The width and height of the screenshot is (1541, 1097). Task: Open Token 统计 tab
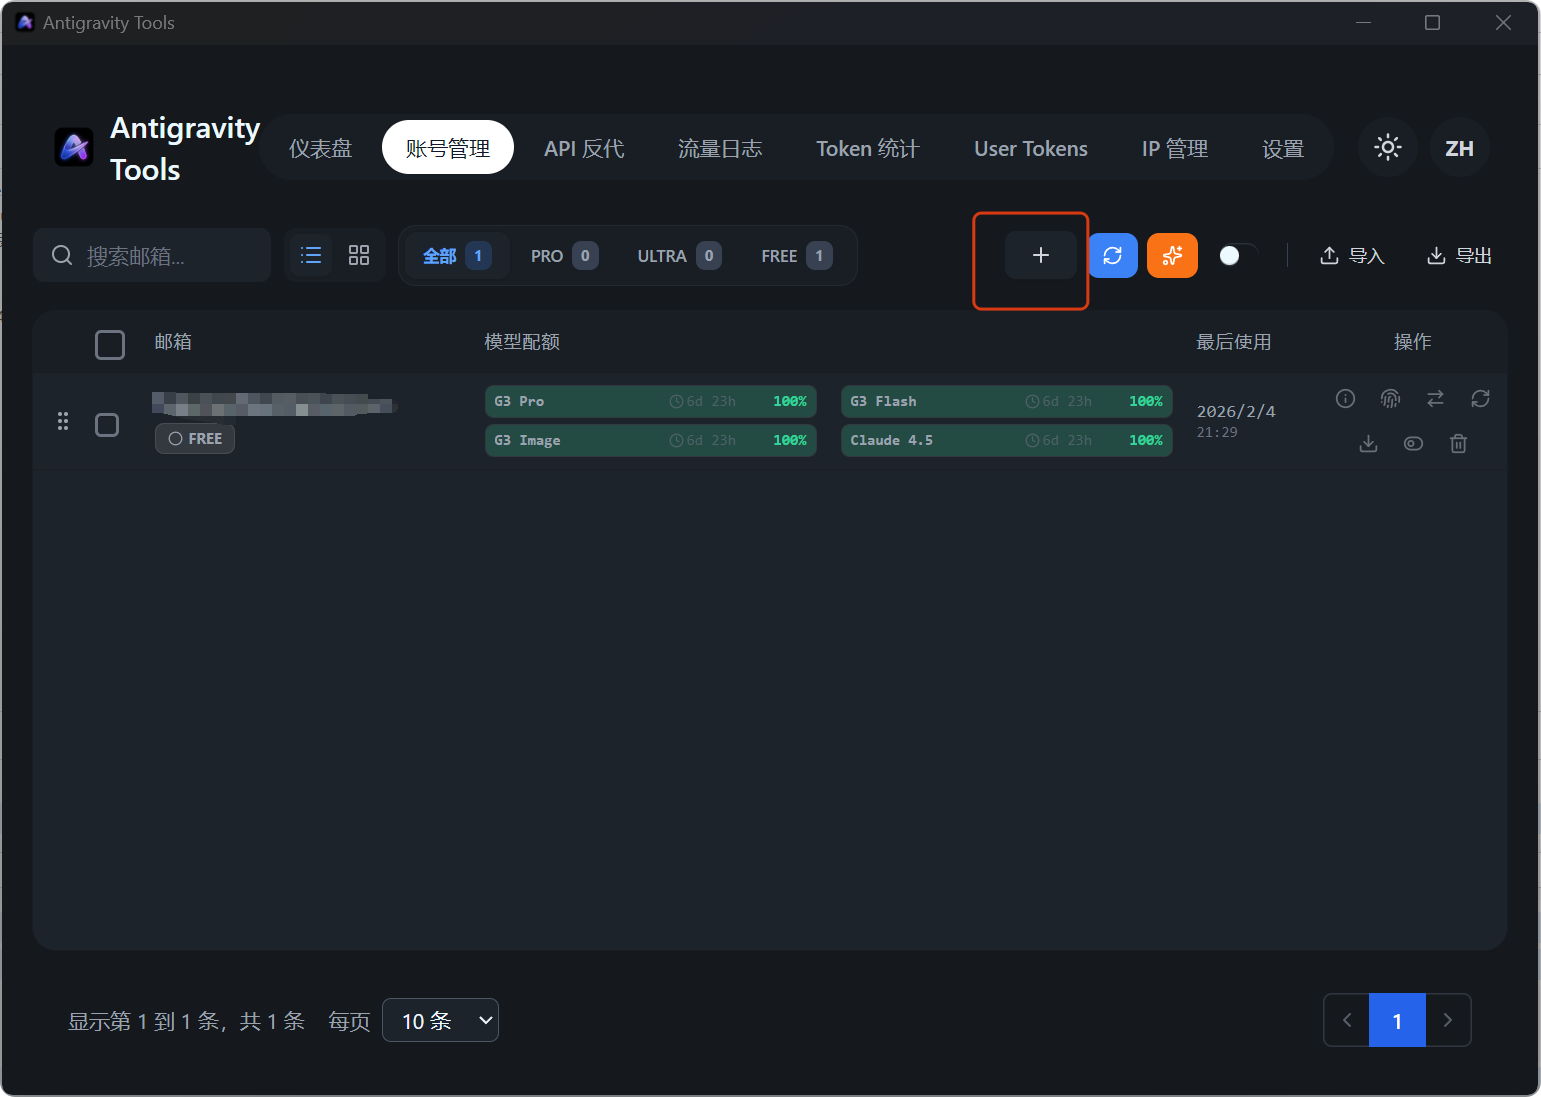pos(867,148)
